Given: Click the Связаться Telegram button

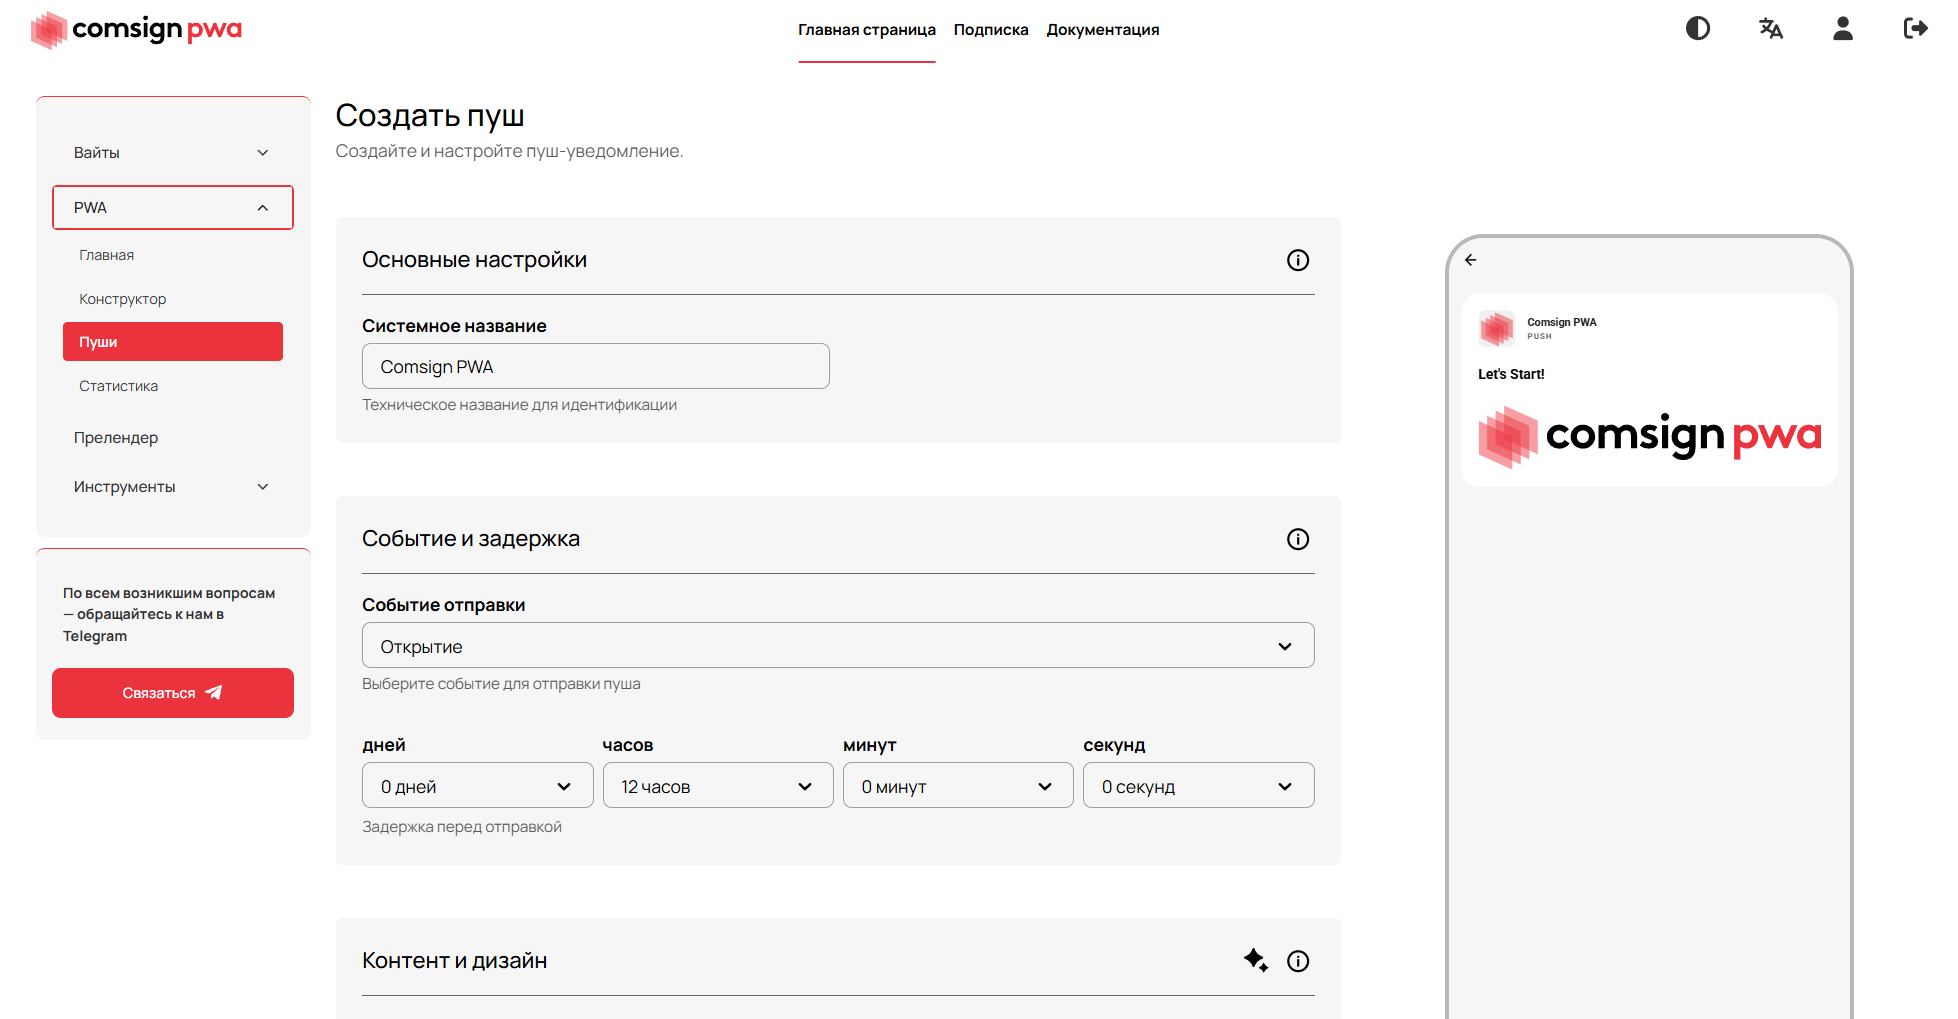Looking at the screenshot, I should point(173,693).
